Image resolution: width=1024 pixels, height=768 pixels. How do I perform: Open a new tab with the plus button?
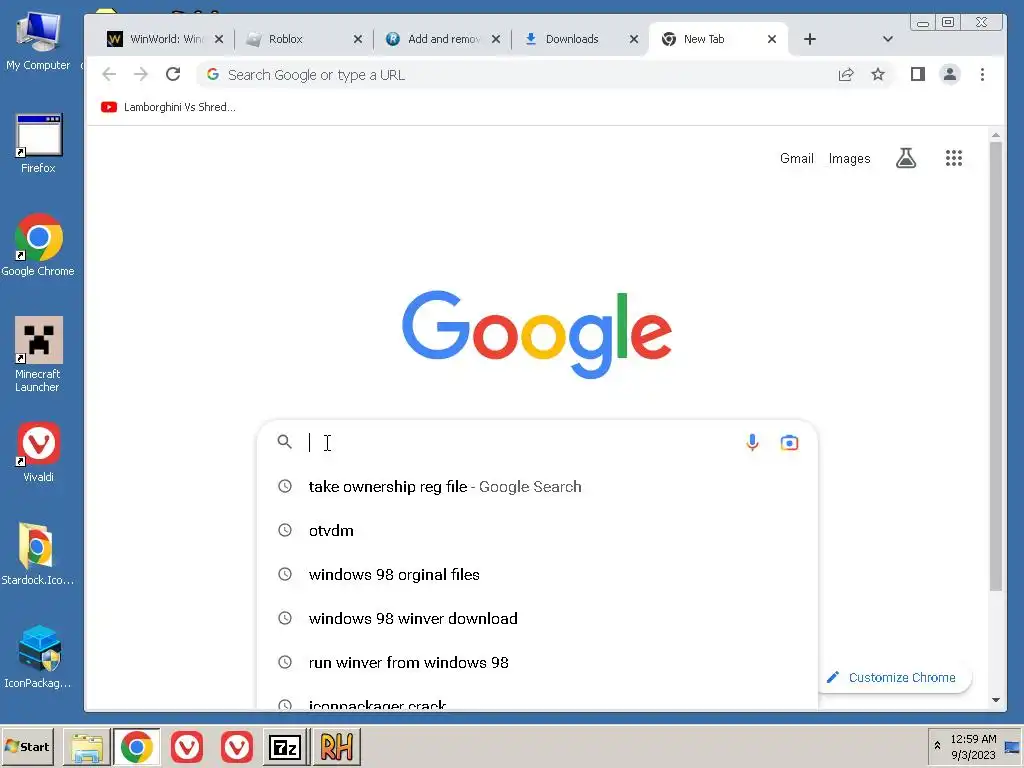tap(810, 39)
